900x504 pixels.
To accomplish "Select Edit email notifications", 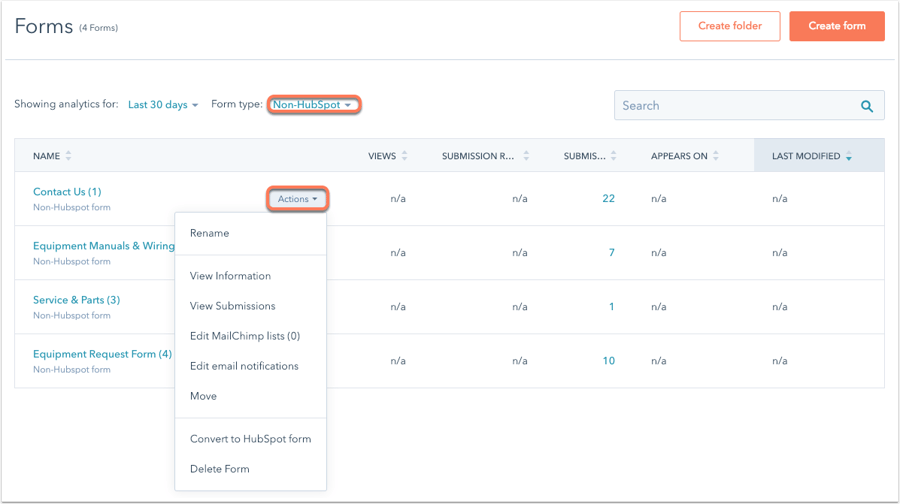I will pos(244,366).
